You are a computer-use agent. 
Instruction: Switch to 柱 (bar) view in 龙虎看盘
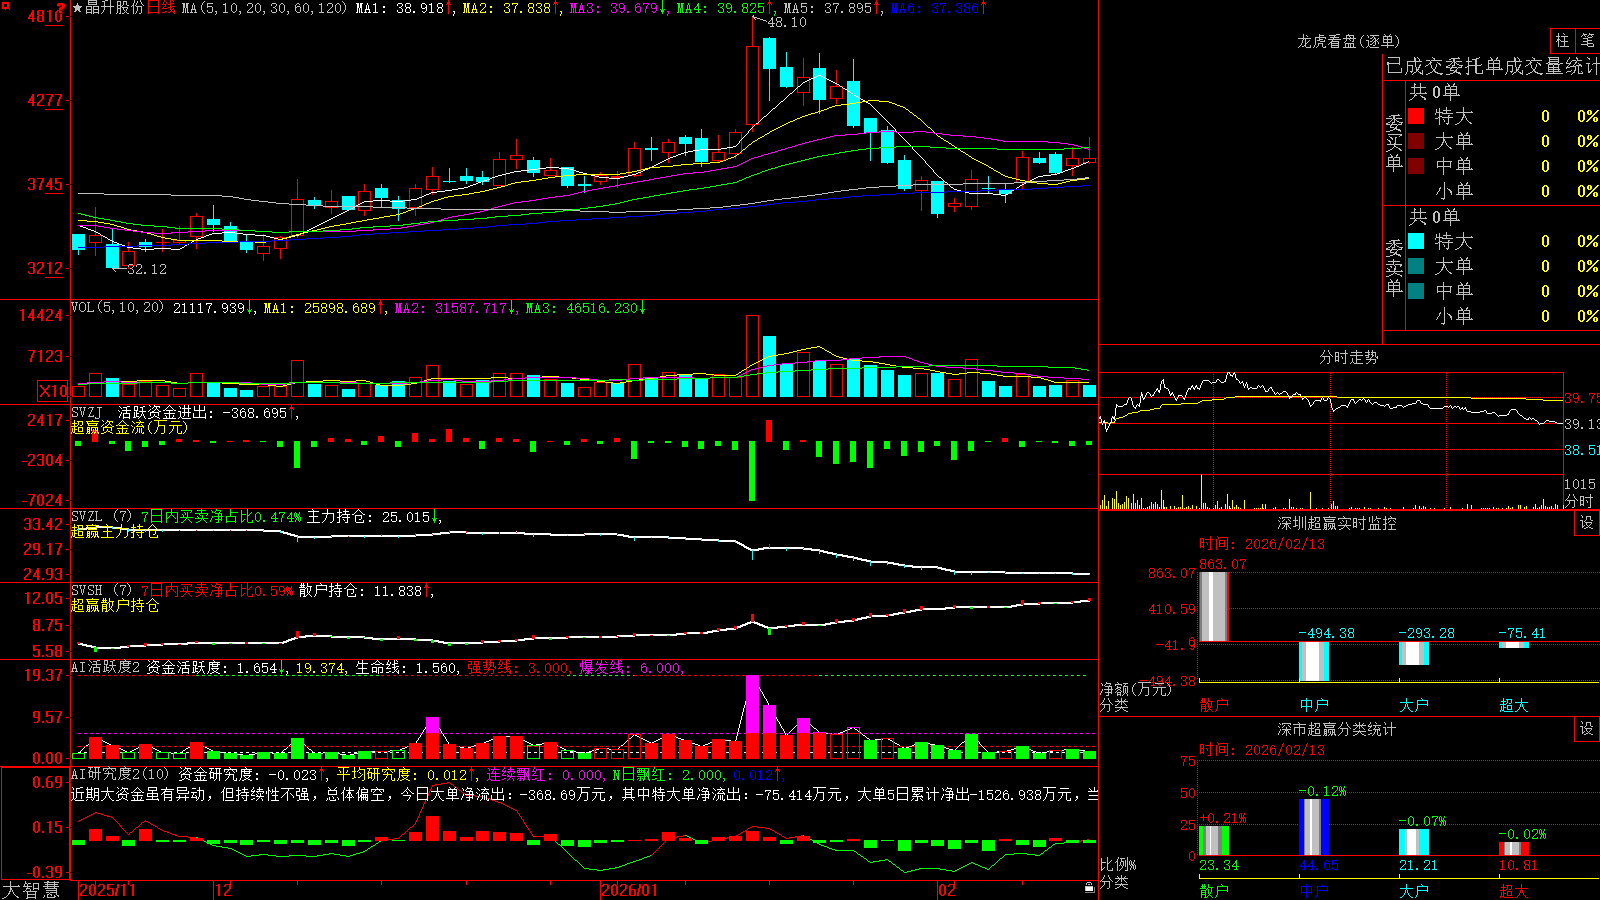pos(1562,40)
